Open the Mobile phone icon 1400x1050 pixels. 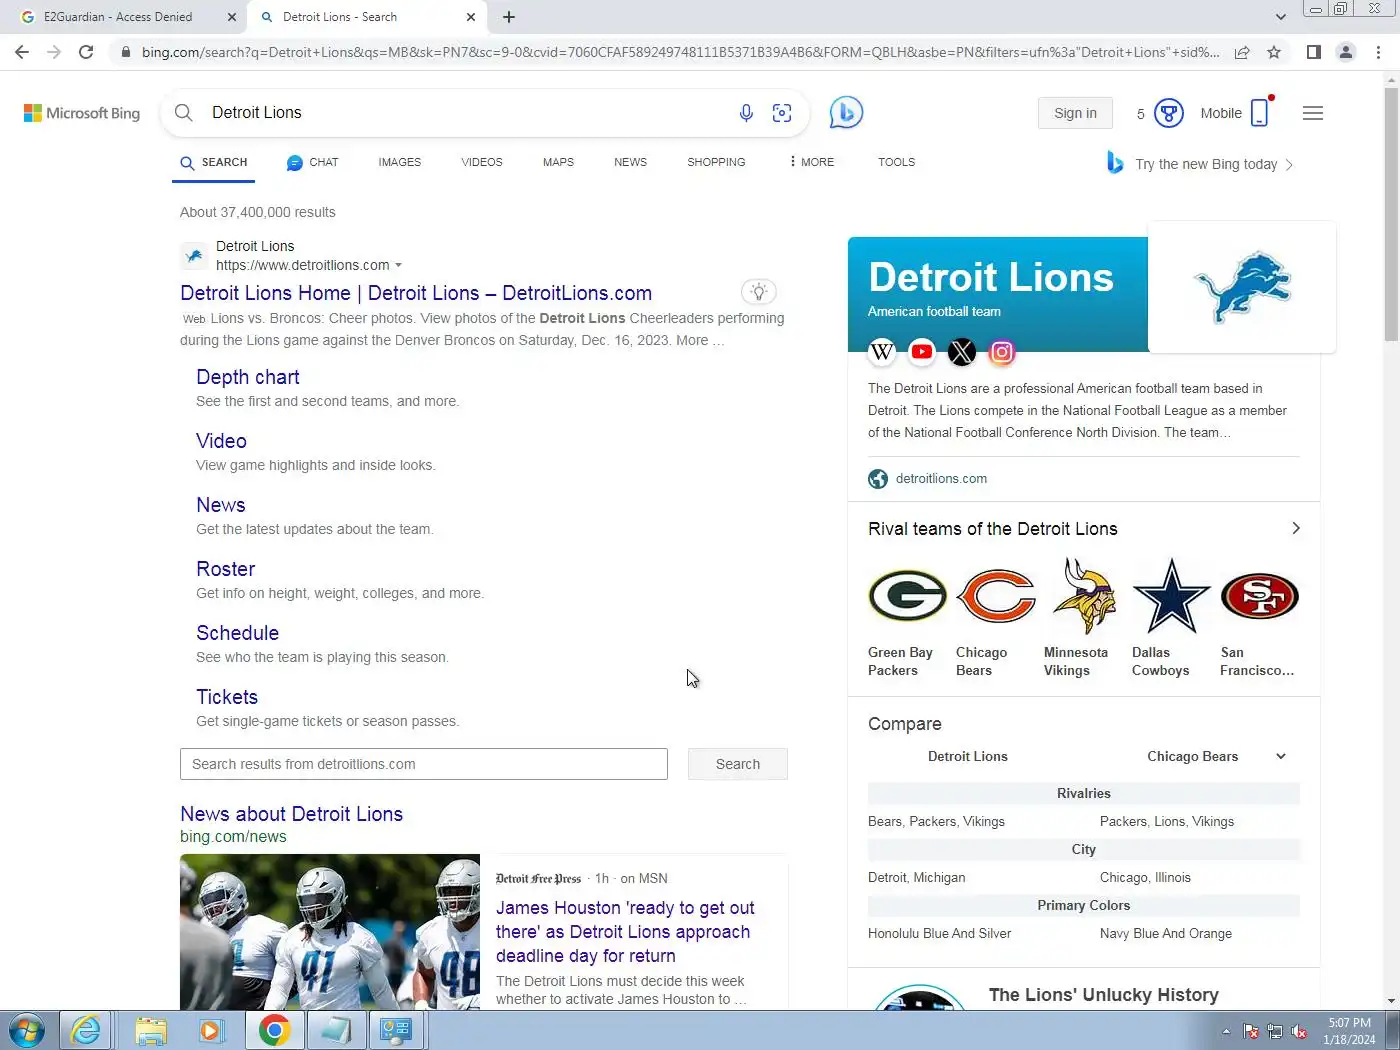(x=1260, y=113)
